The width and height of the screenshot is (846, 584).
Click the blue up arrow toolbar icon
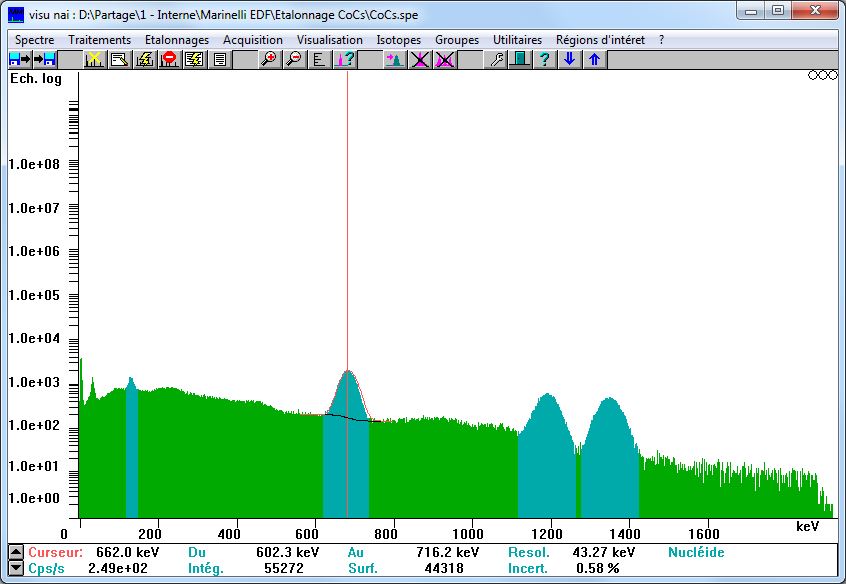(594, 60)
